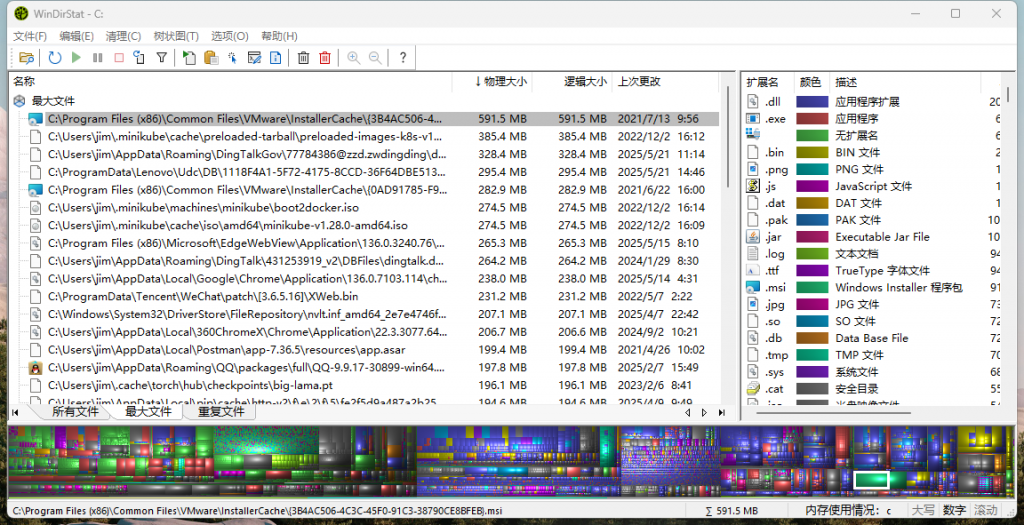Click the red Stop scan square icon
Screen dimensions: 1024x525
click(x=119, y=57)
